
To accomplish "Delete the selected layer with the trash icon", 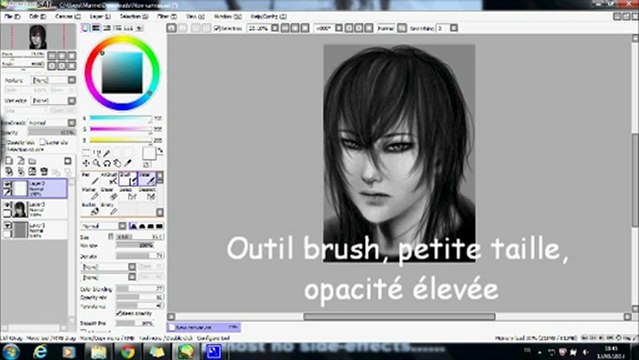I will 44,171.
